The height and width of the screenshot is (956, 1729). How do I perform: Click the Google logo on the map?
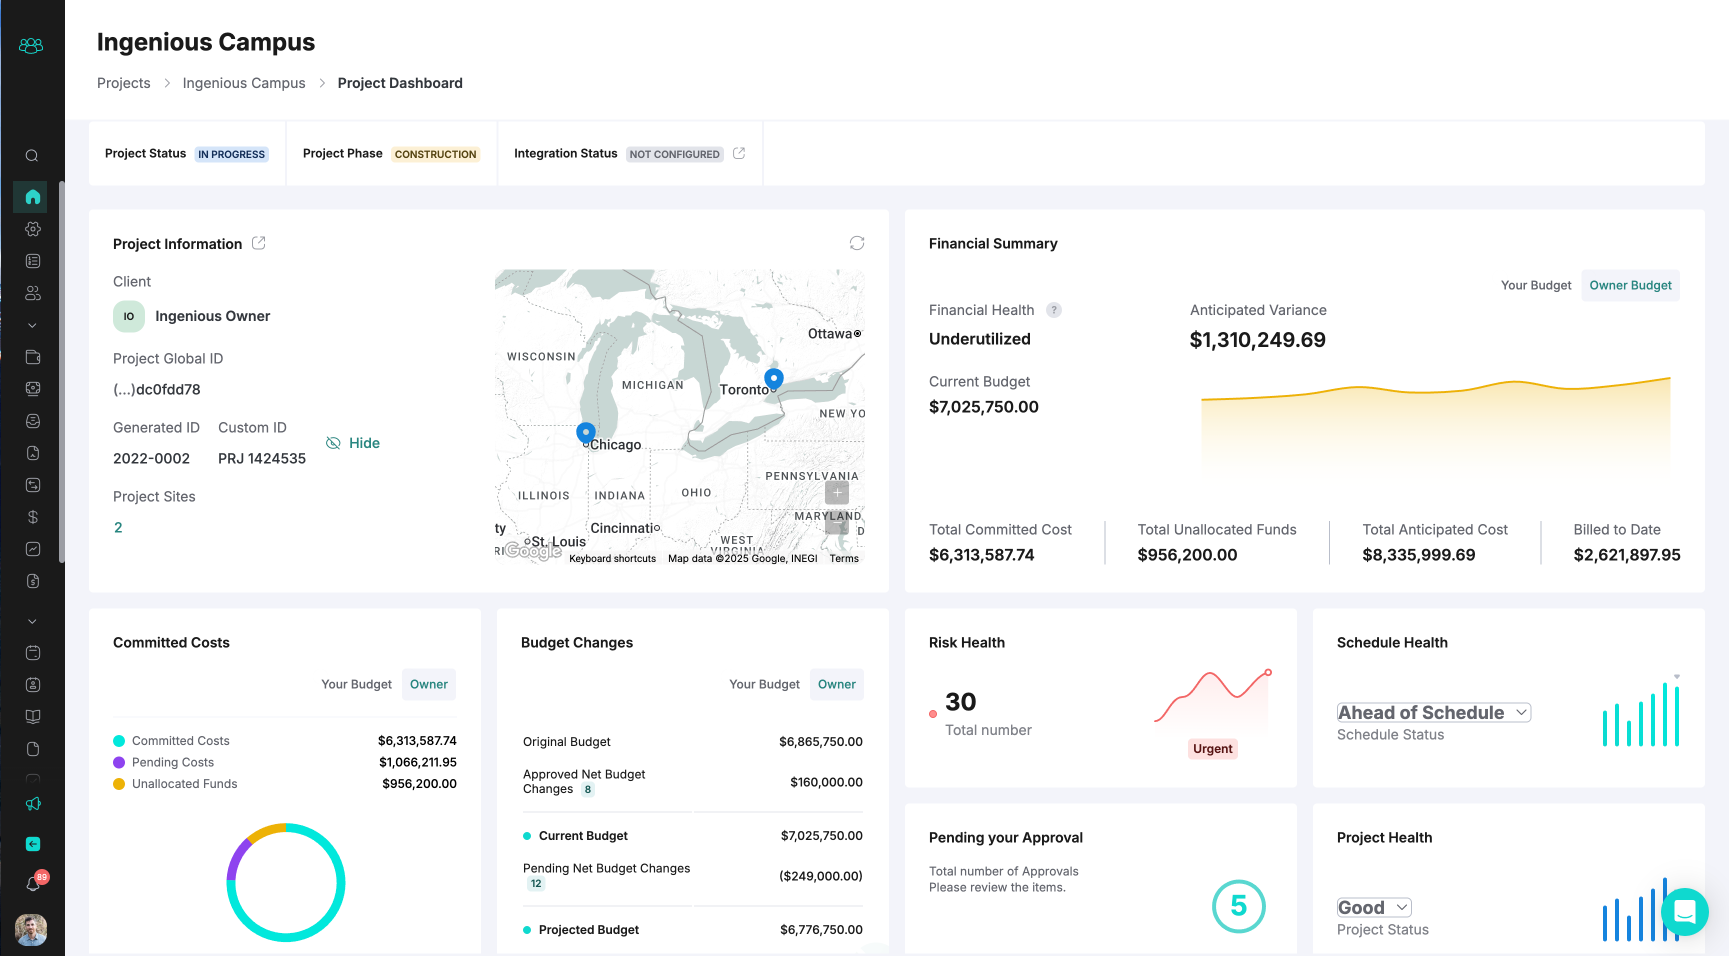click(532, 551)
